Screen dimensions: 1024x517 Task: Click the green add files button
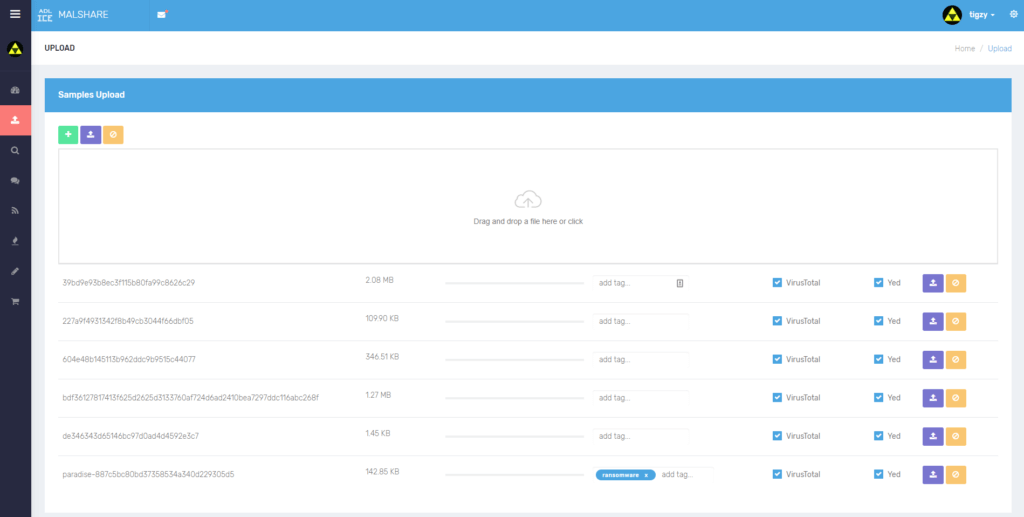[x=68, y=134]
